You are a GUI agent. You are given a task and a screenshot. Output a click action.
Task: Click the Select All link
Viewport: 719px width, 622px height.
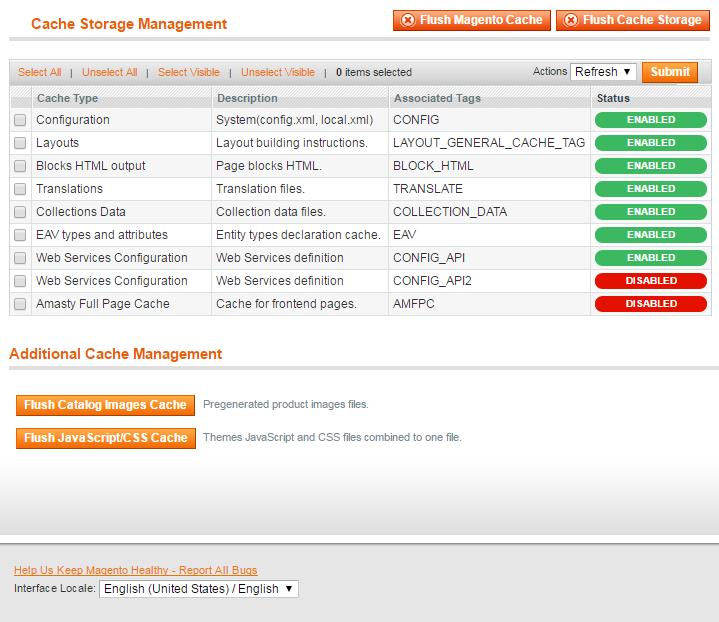click(x=39, y=72)
